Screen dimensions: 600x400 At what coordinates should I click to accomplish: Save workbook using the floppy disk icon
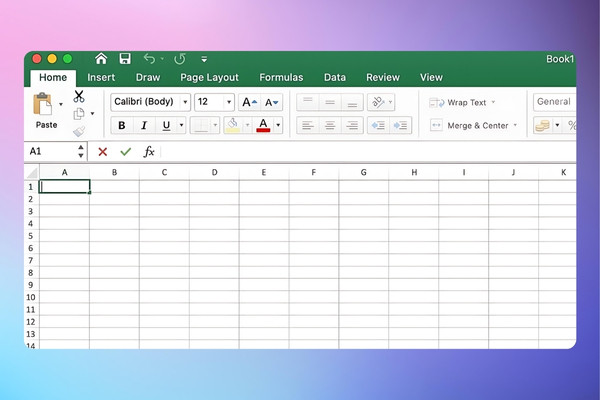(x=125, y=59)
